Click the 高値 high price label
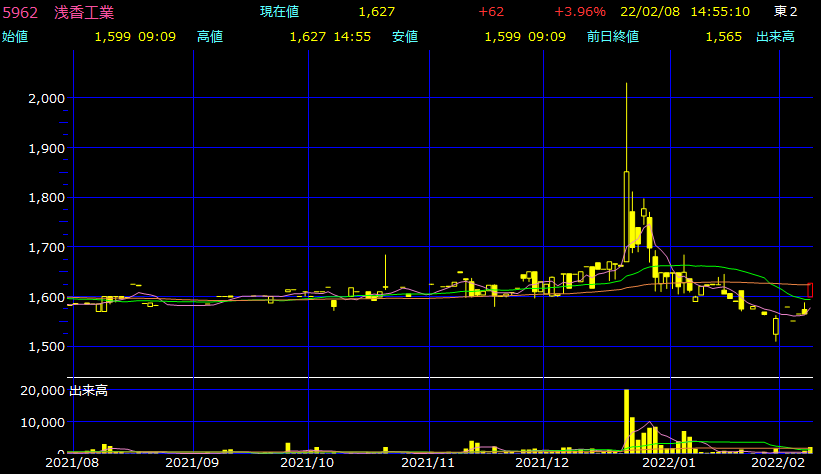The height and width of the screenshot is (474, 821). pyautogui.click(x=210, y=37)
